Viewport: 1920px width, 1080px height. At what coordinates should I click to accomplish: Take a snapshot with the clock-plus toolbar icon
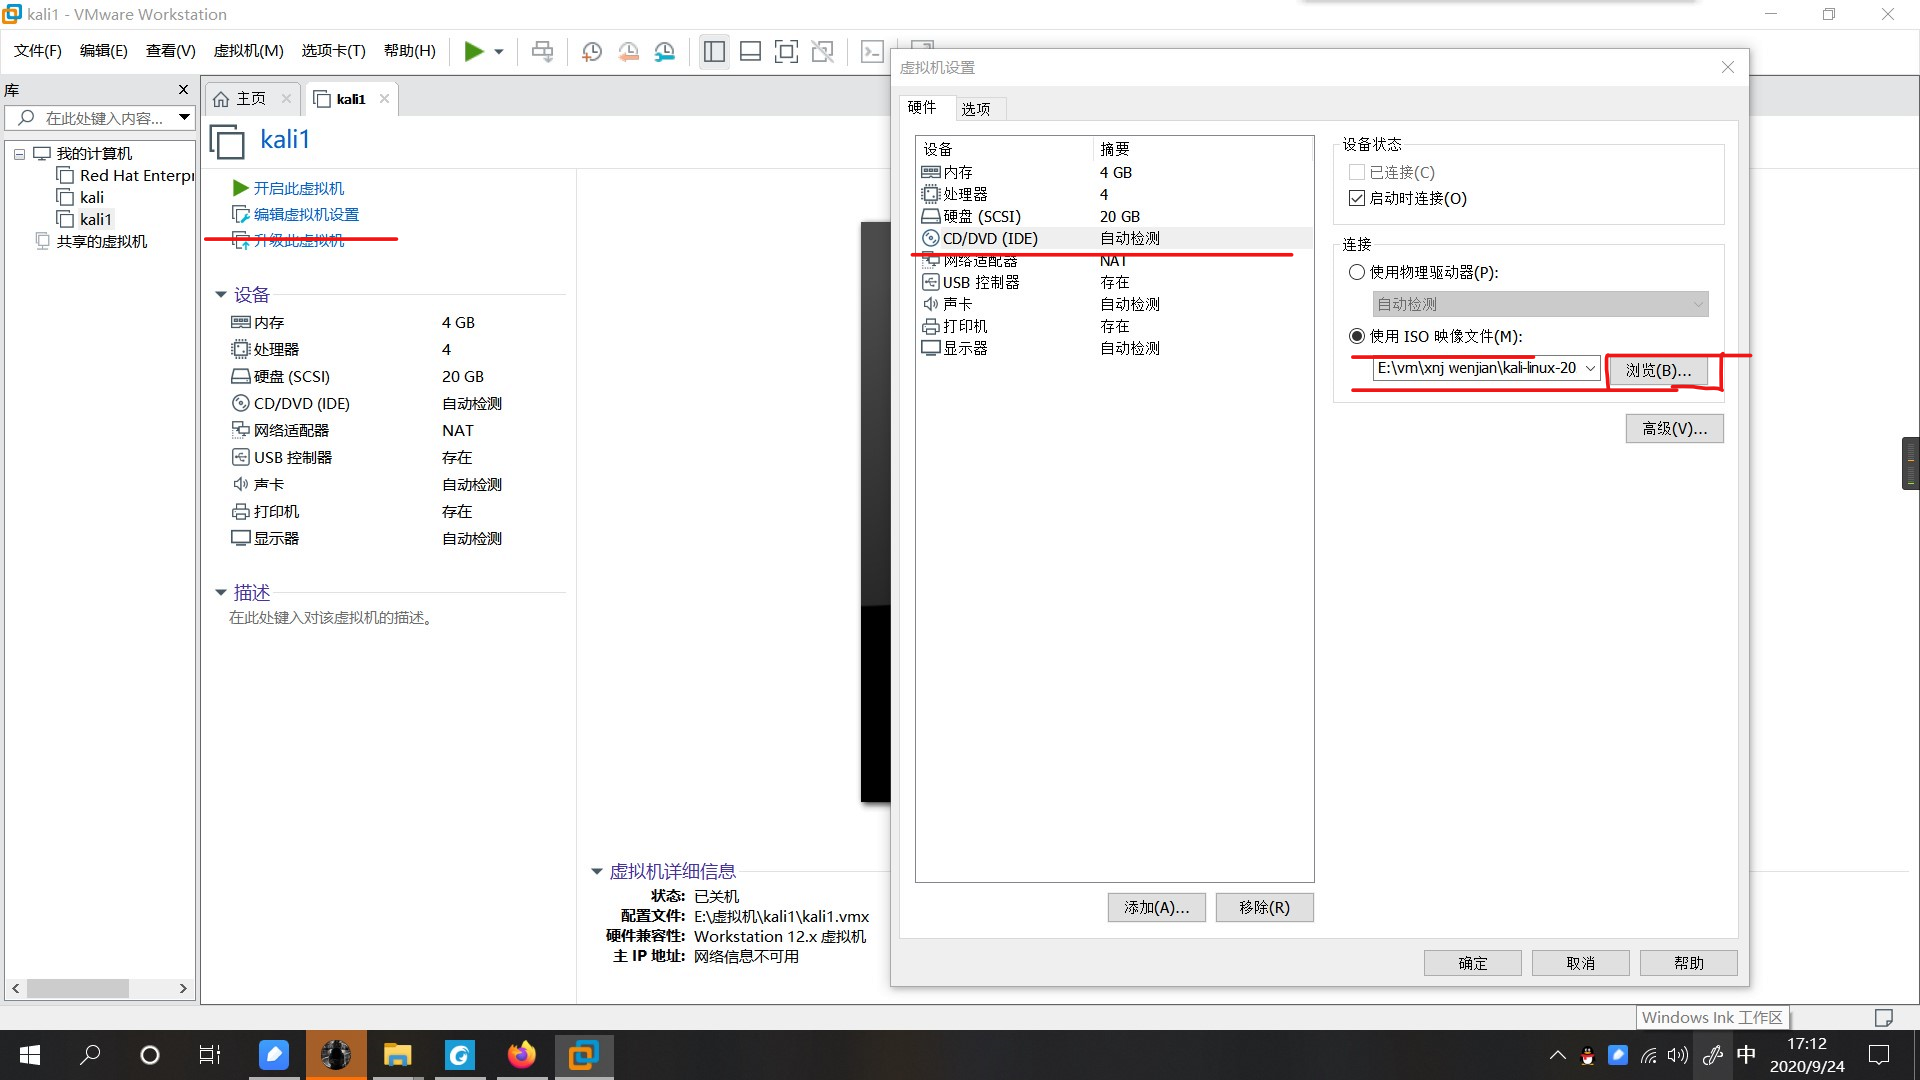tap(592, 51)
